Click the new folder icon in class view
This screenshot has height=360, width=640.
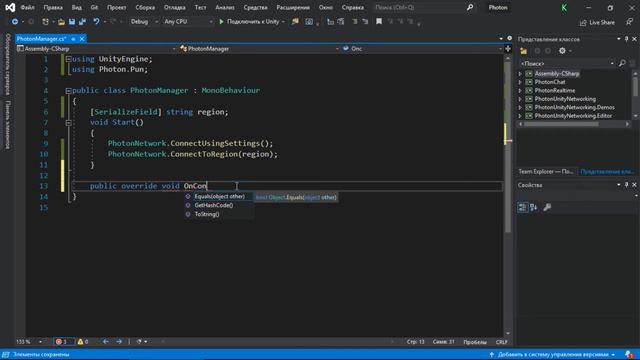pyautogui.click(x=523, y=51)
